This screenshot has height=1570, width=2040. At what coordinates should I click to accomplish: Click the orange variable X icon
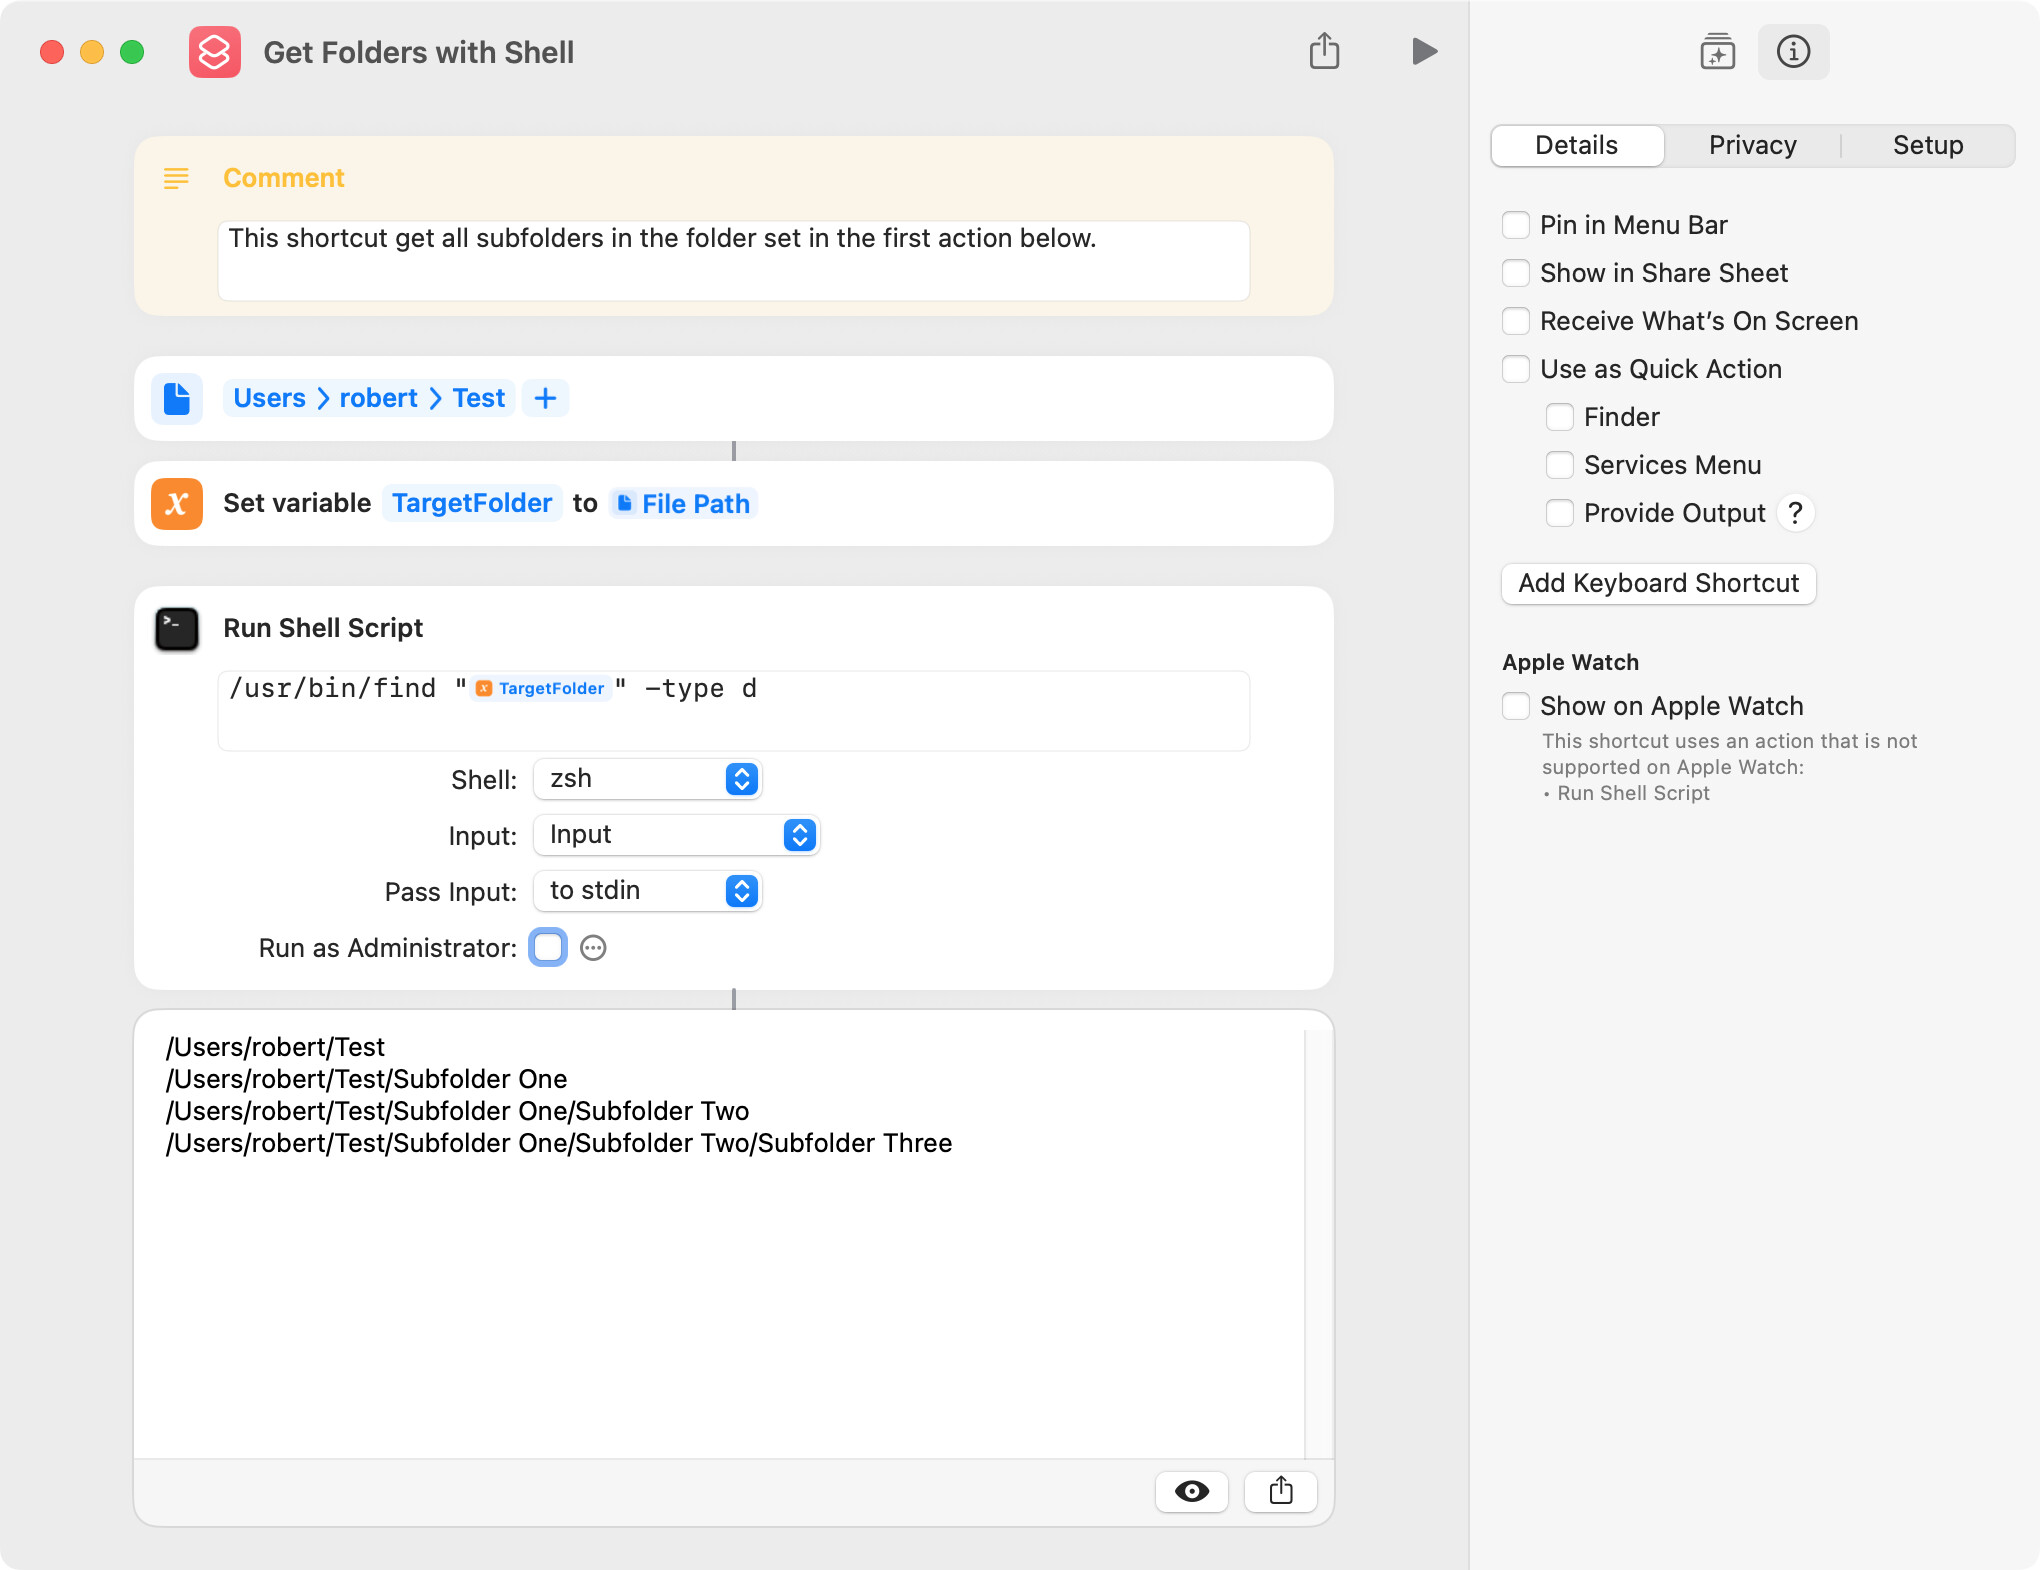tap(177, 503)
